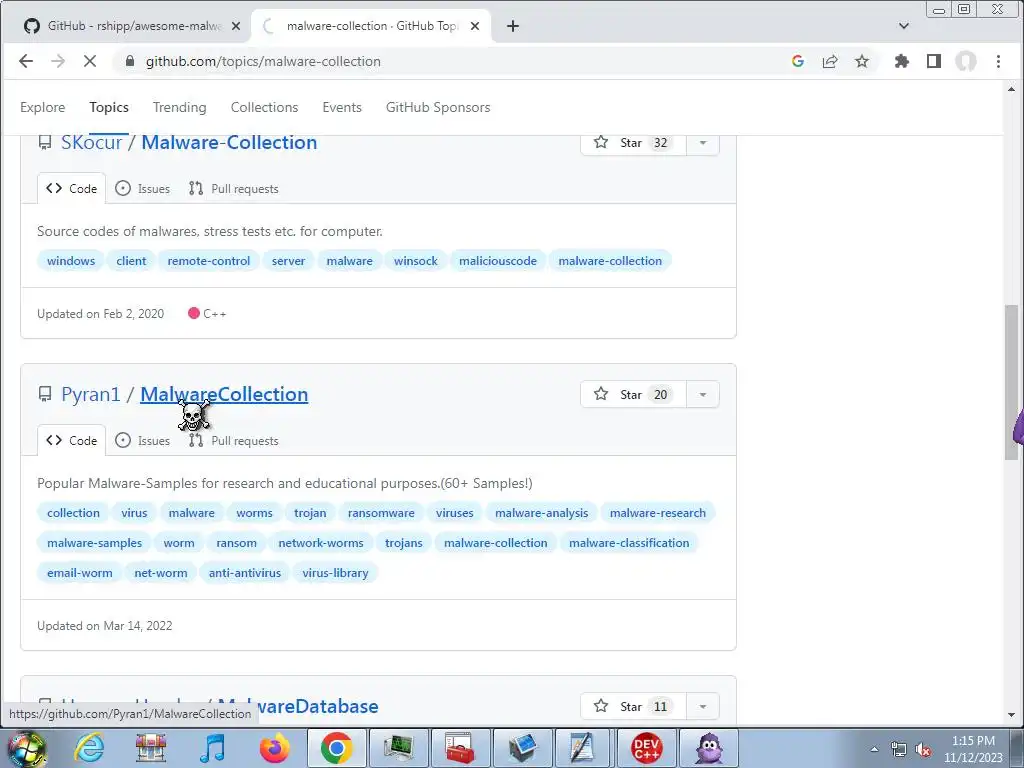
Task: Expand the star list dropdown for SKocur repo
Action: (703, 142)
